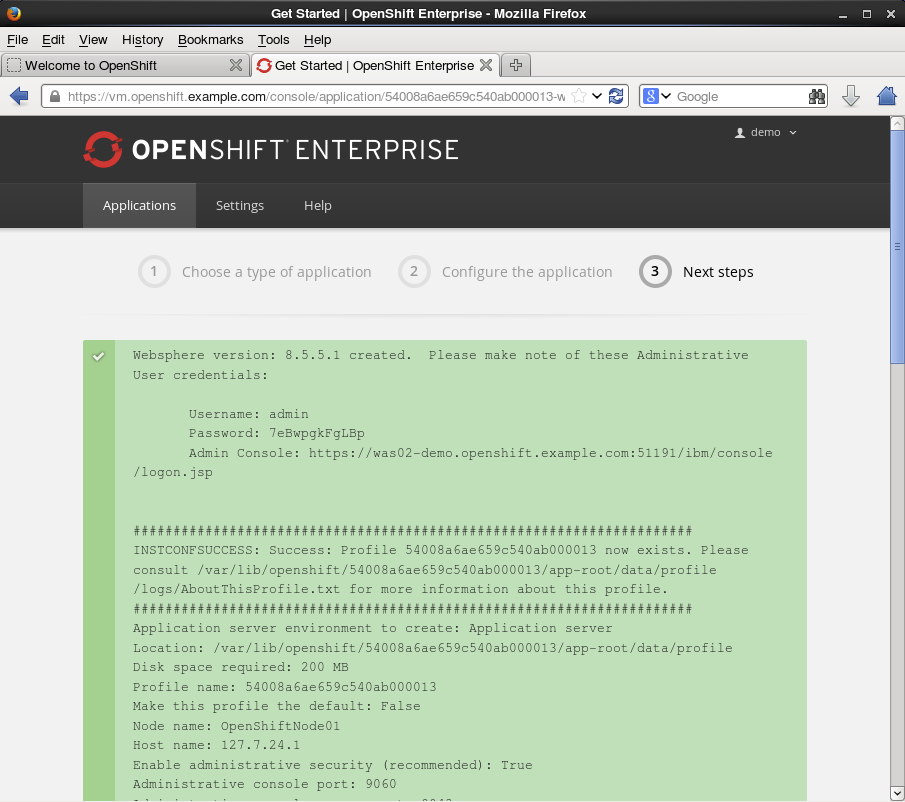Switch to the Welcome to OpenShift tab
The width and height of the screenshot is (905, 802).
125,65
